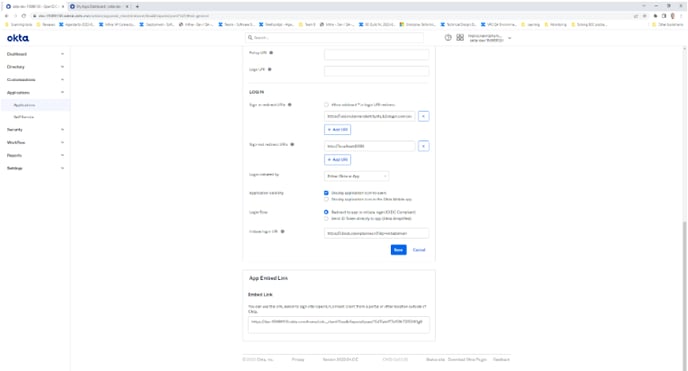The image size is (688, 371).
Task: Click info icon next to Sign-in redirect URIs
Action: coord(290,104)
